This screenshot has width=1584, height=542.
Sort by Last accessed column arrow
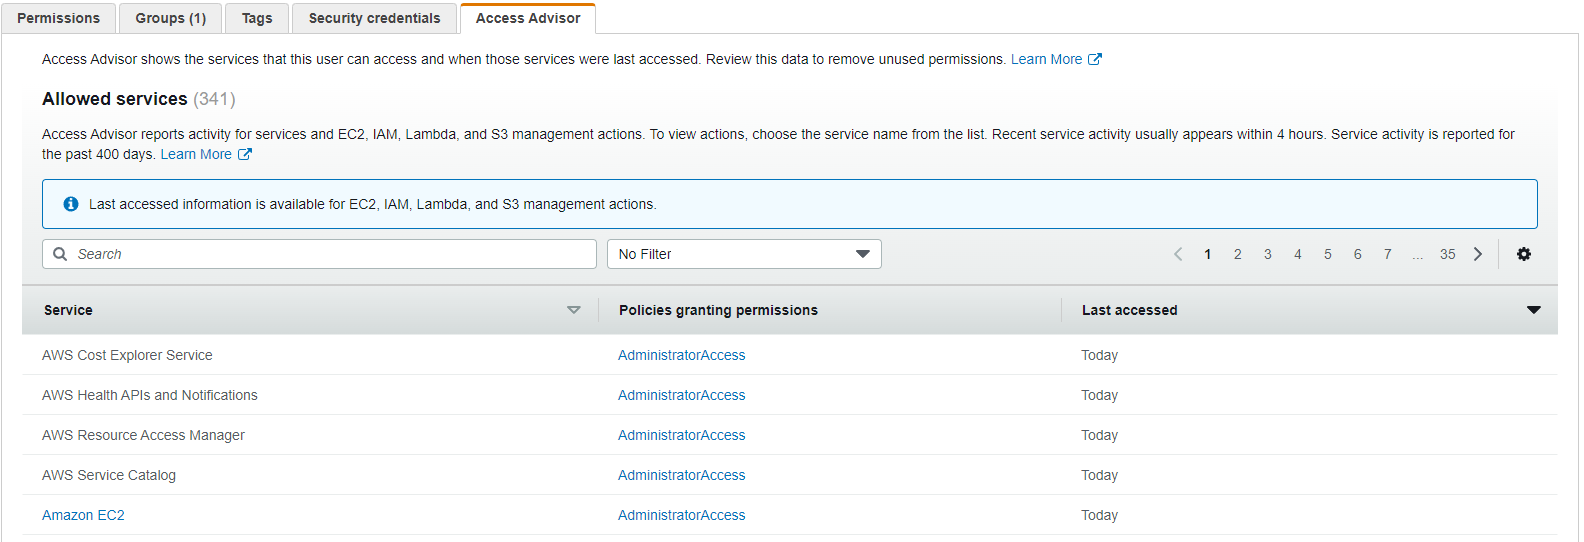coord(1533,310)
